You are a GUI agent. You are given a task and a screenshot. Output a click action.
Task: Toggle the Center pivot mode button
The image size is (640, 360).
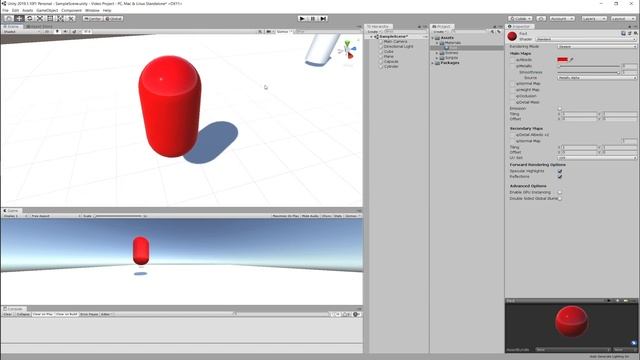(x=93, y=19)
